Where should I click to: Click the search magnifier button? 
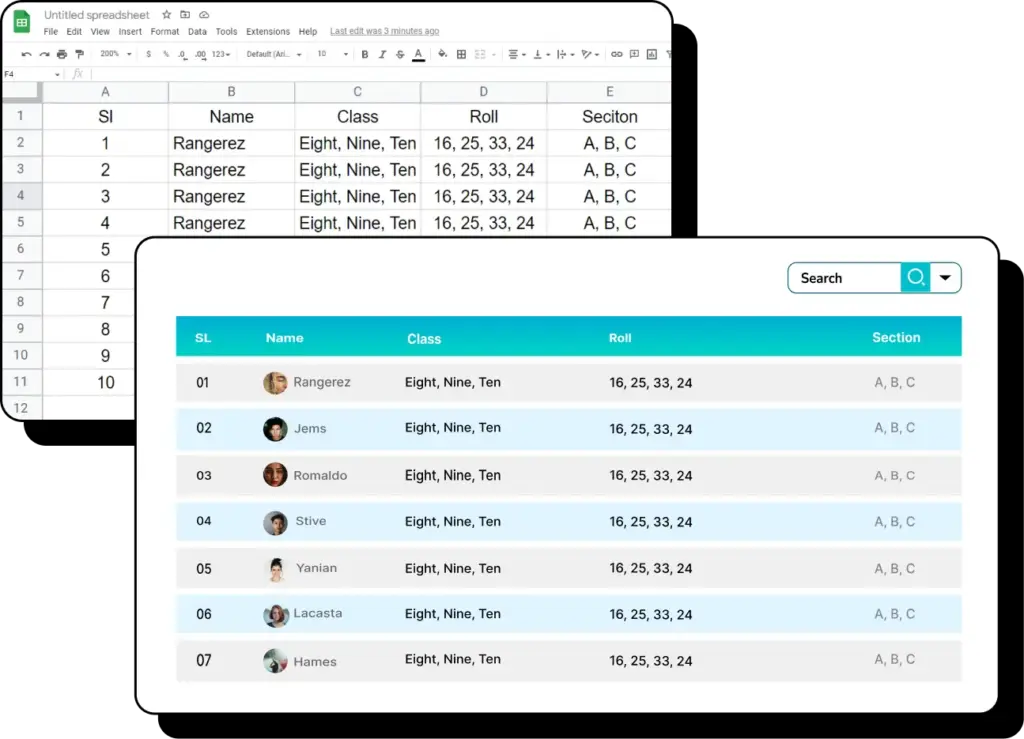pyautogui.click(x=915, y=277)
